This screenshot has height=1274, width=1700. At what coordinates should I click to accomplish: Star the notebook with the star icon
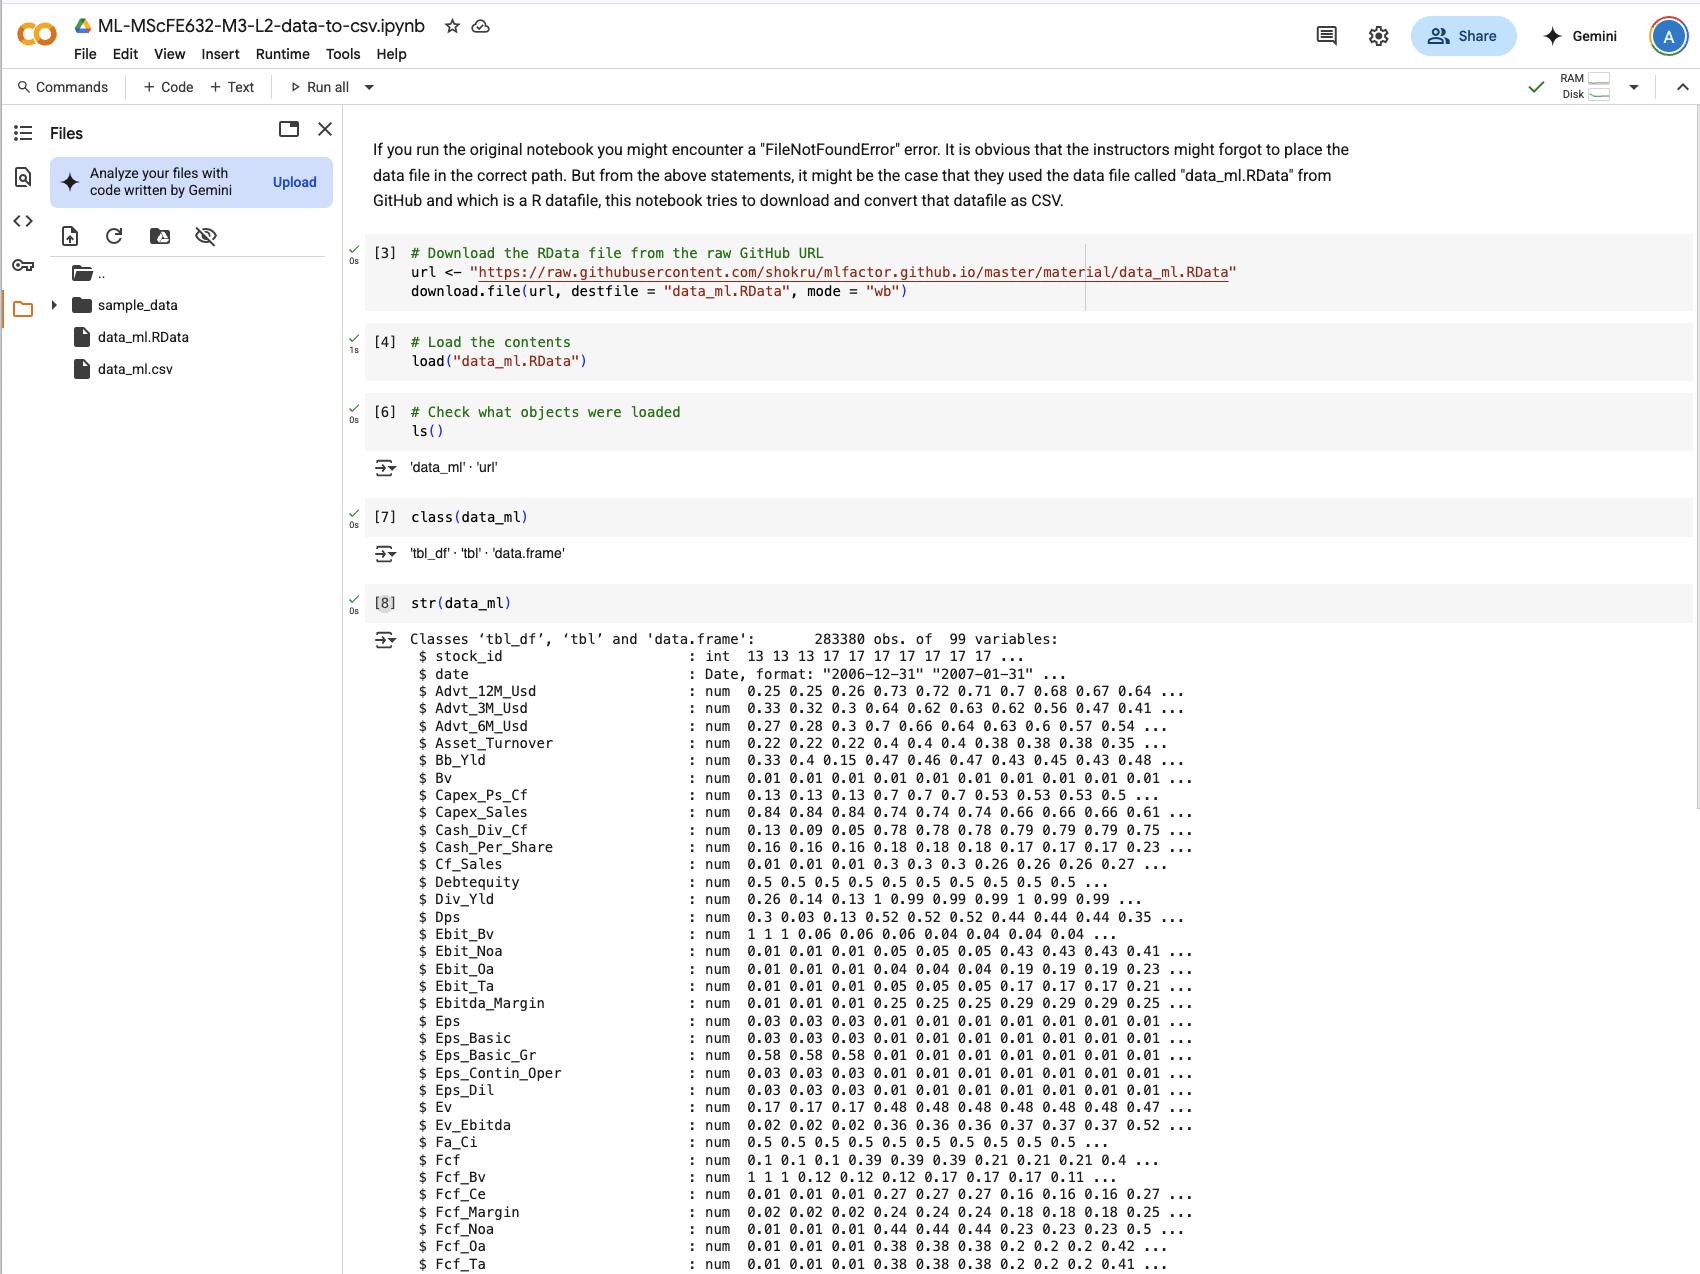[x=452, y=26]
